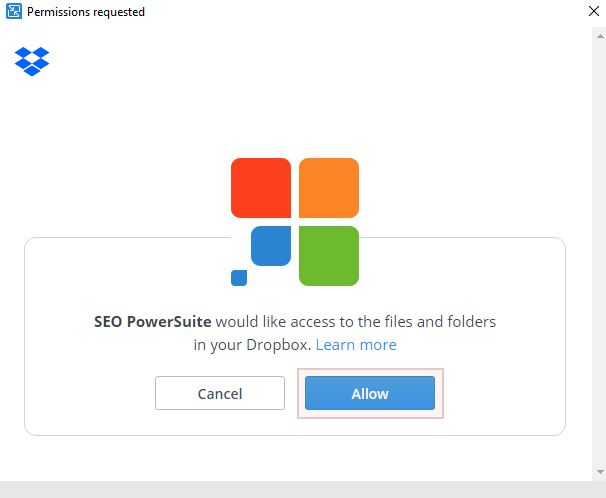Image resolution: width=606 pixels, height=498 pixels.
Task: Click the word Dropbox in the message
Action: [x=278, y=345]
